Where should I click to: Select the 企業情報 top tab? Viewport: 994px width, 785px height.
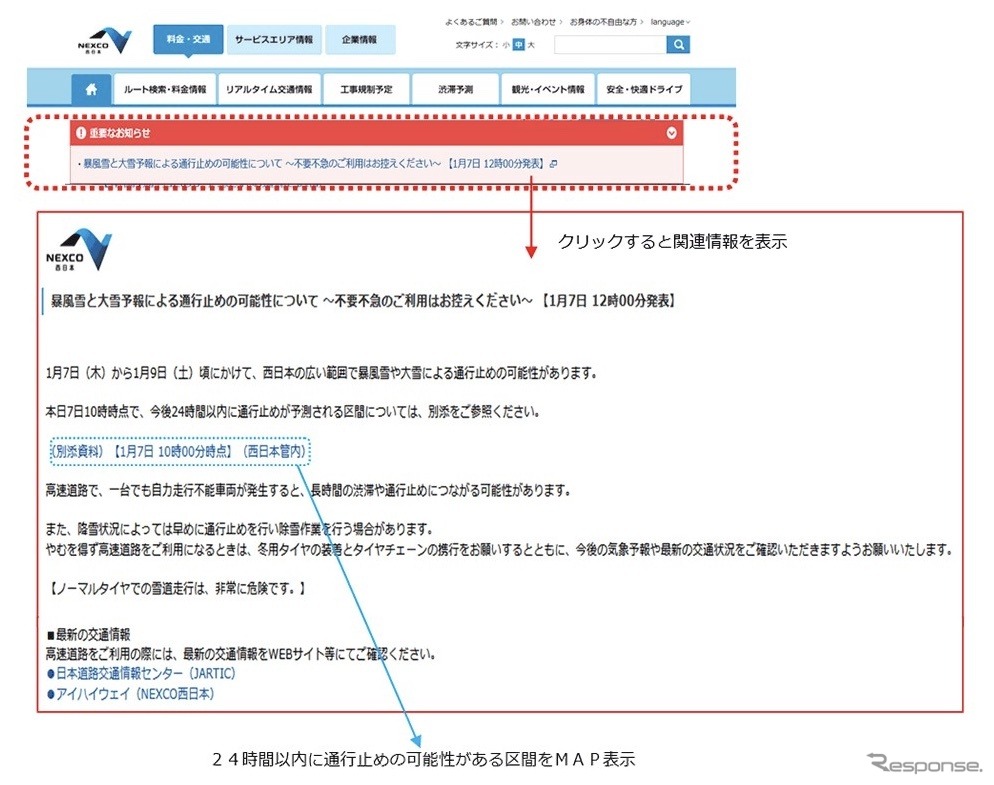360,39
